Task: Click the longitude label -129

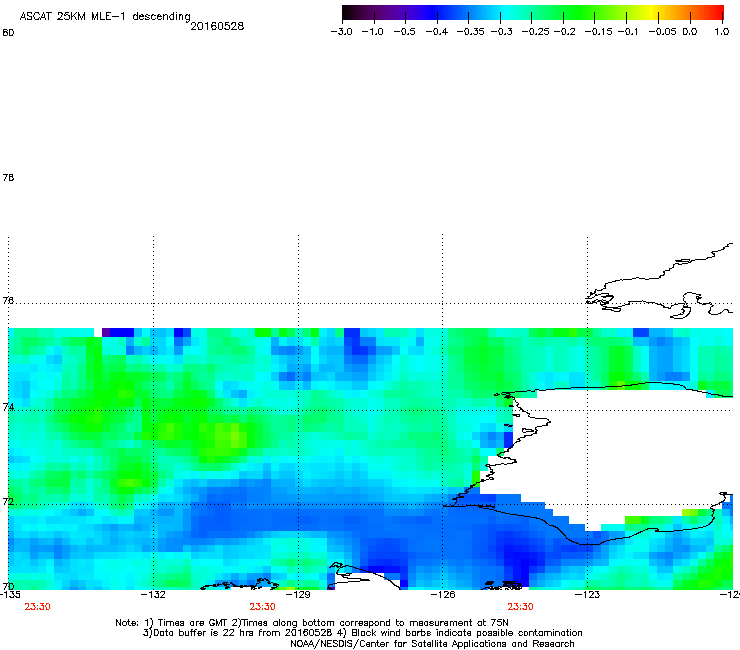Action: 298,594
